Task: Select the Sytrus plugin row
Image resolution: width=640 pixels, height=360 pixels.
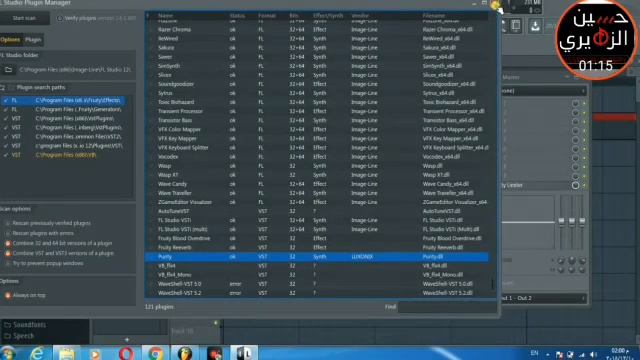Action: coord(317,93)
